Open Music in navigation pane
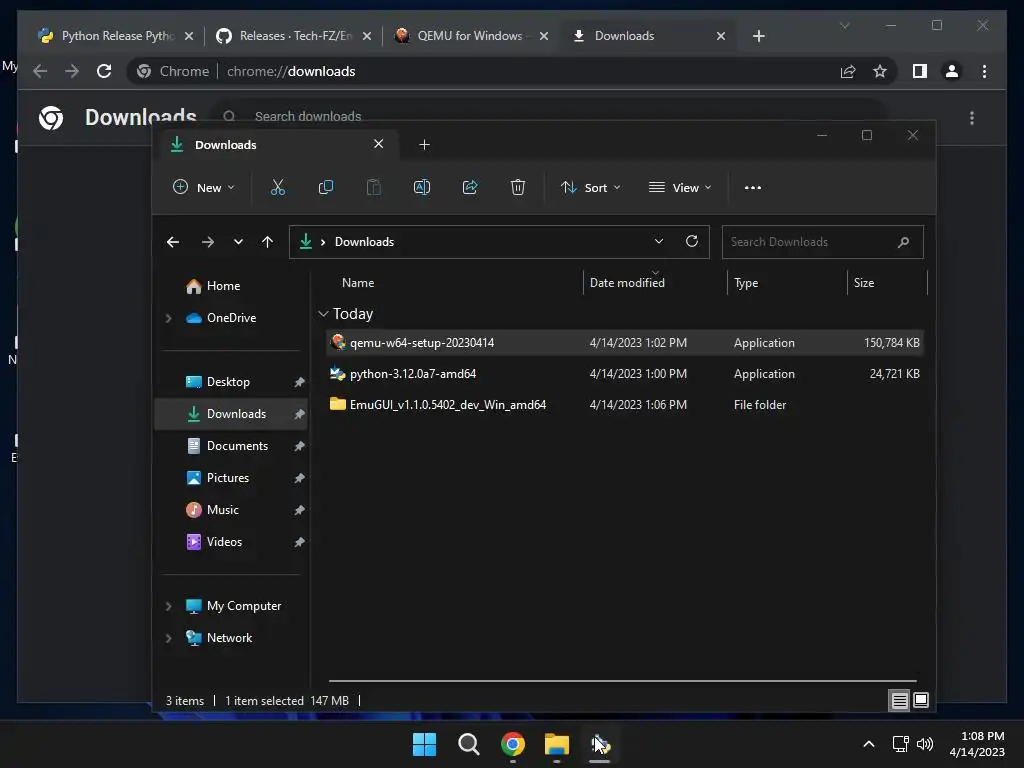This screenshot has width=1024, height=768. coord(222,510)
